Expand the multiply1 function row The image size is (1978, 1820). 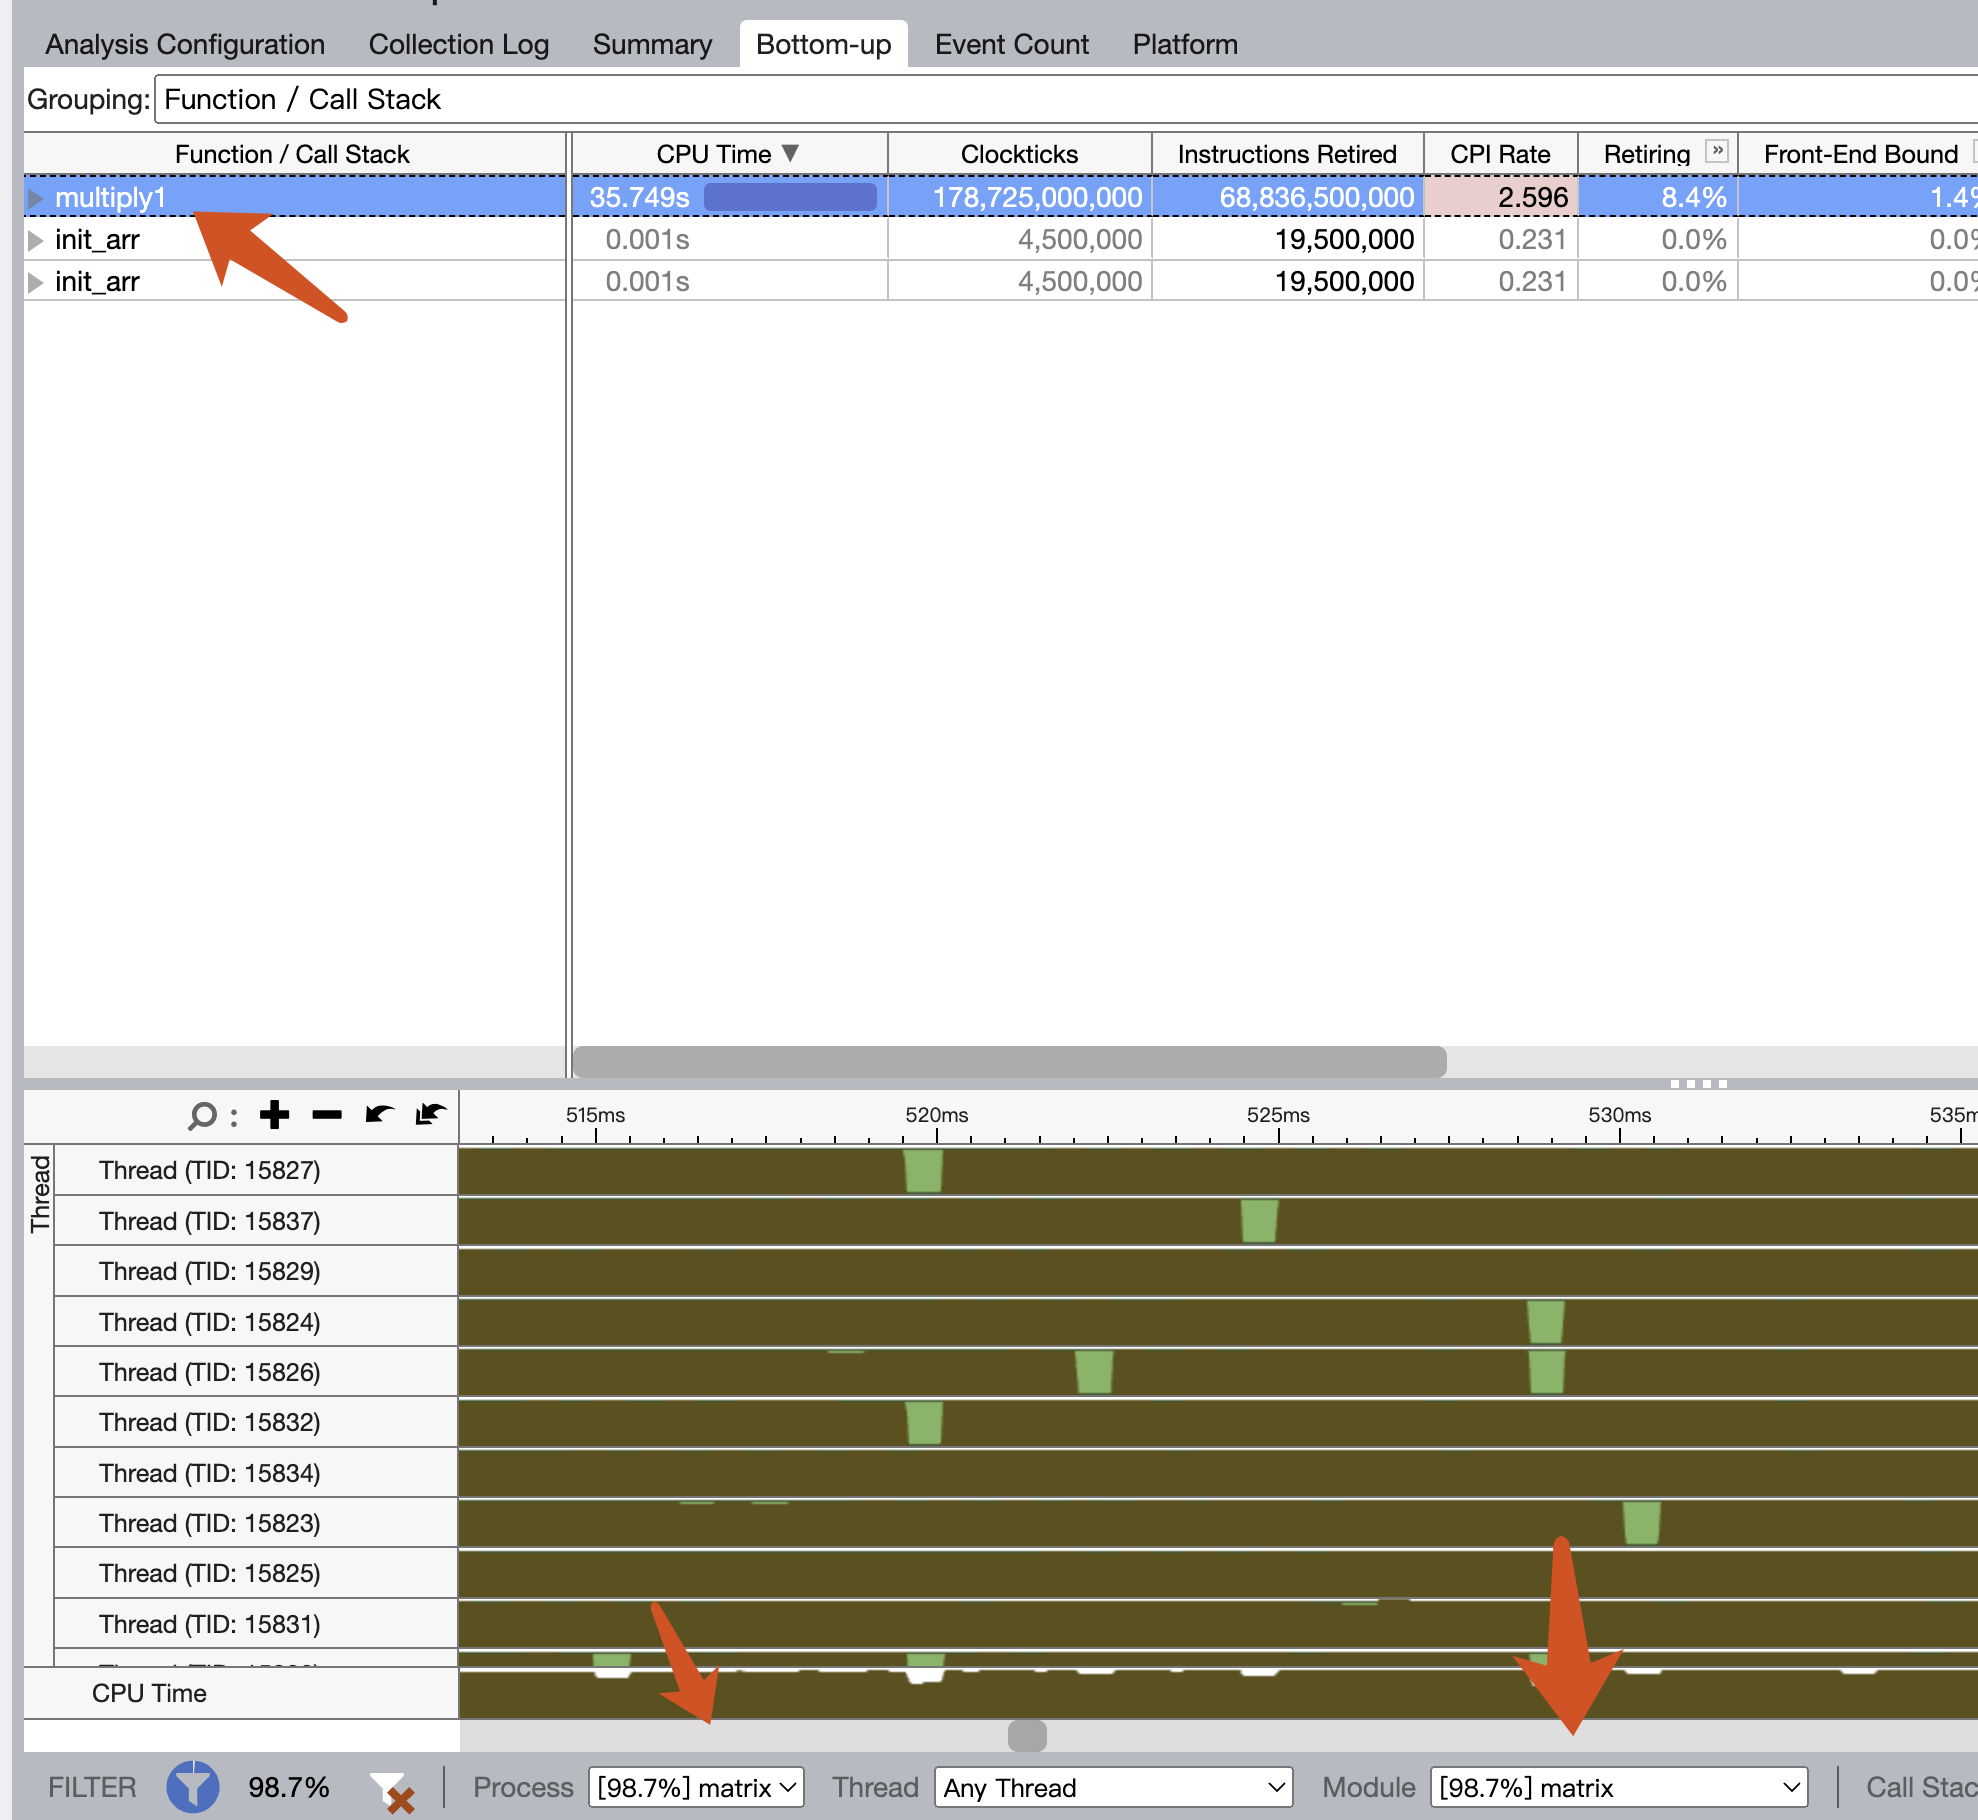click(x=35, y=197)
